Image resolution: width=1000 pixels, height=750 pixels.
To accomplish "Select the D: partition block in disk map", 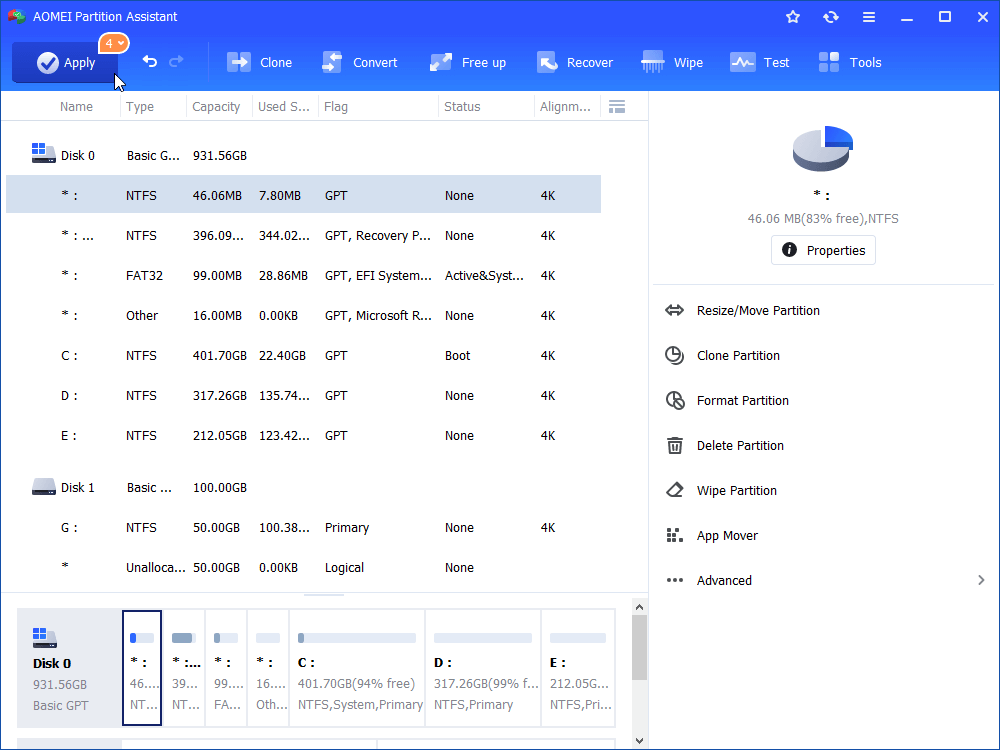I will [483, 668].
